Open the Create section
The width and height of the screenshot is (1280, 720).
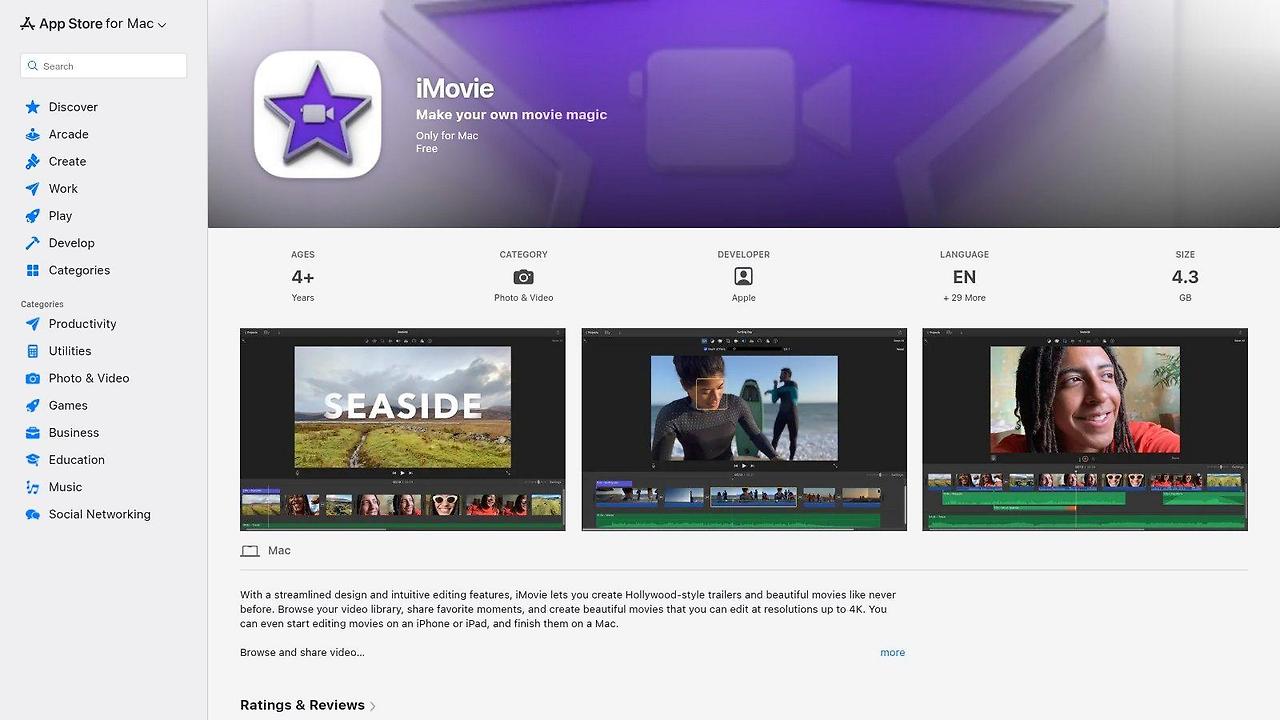(67, 161)
